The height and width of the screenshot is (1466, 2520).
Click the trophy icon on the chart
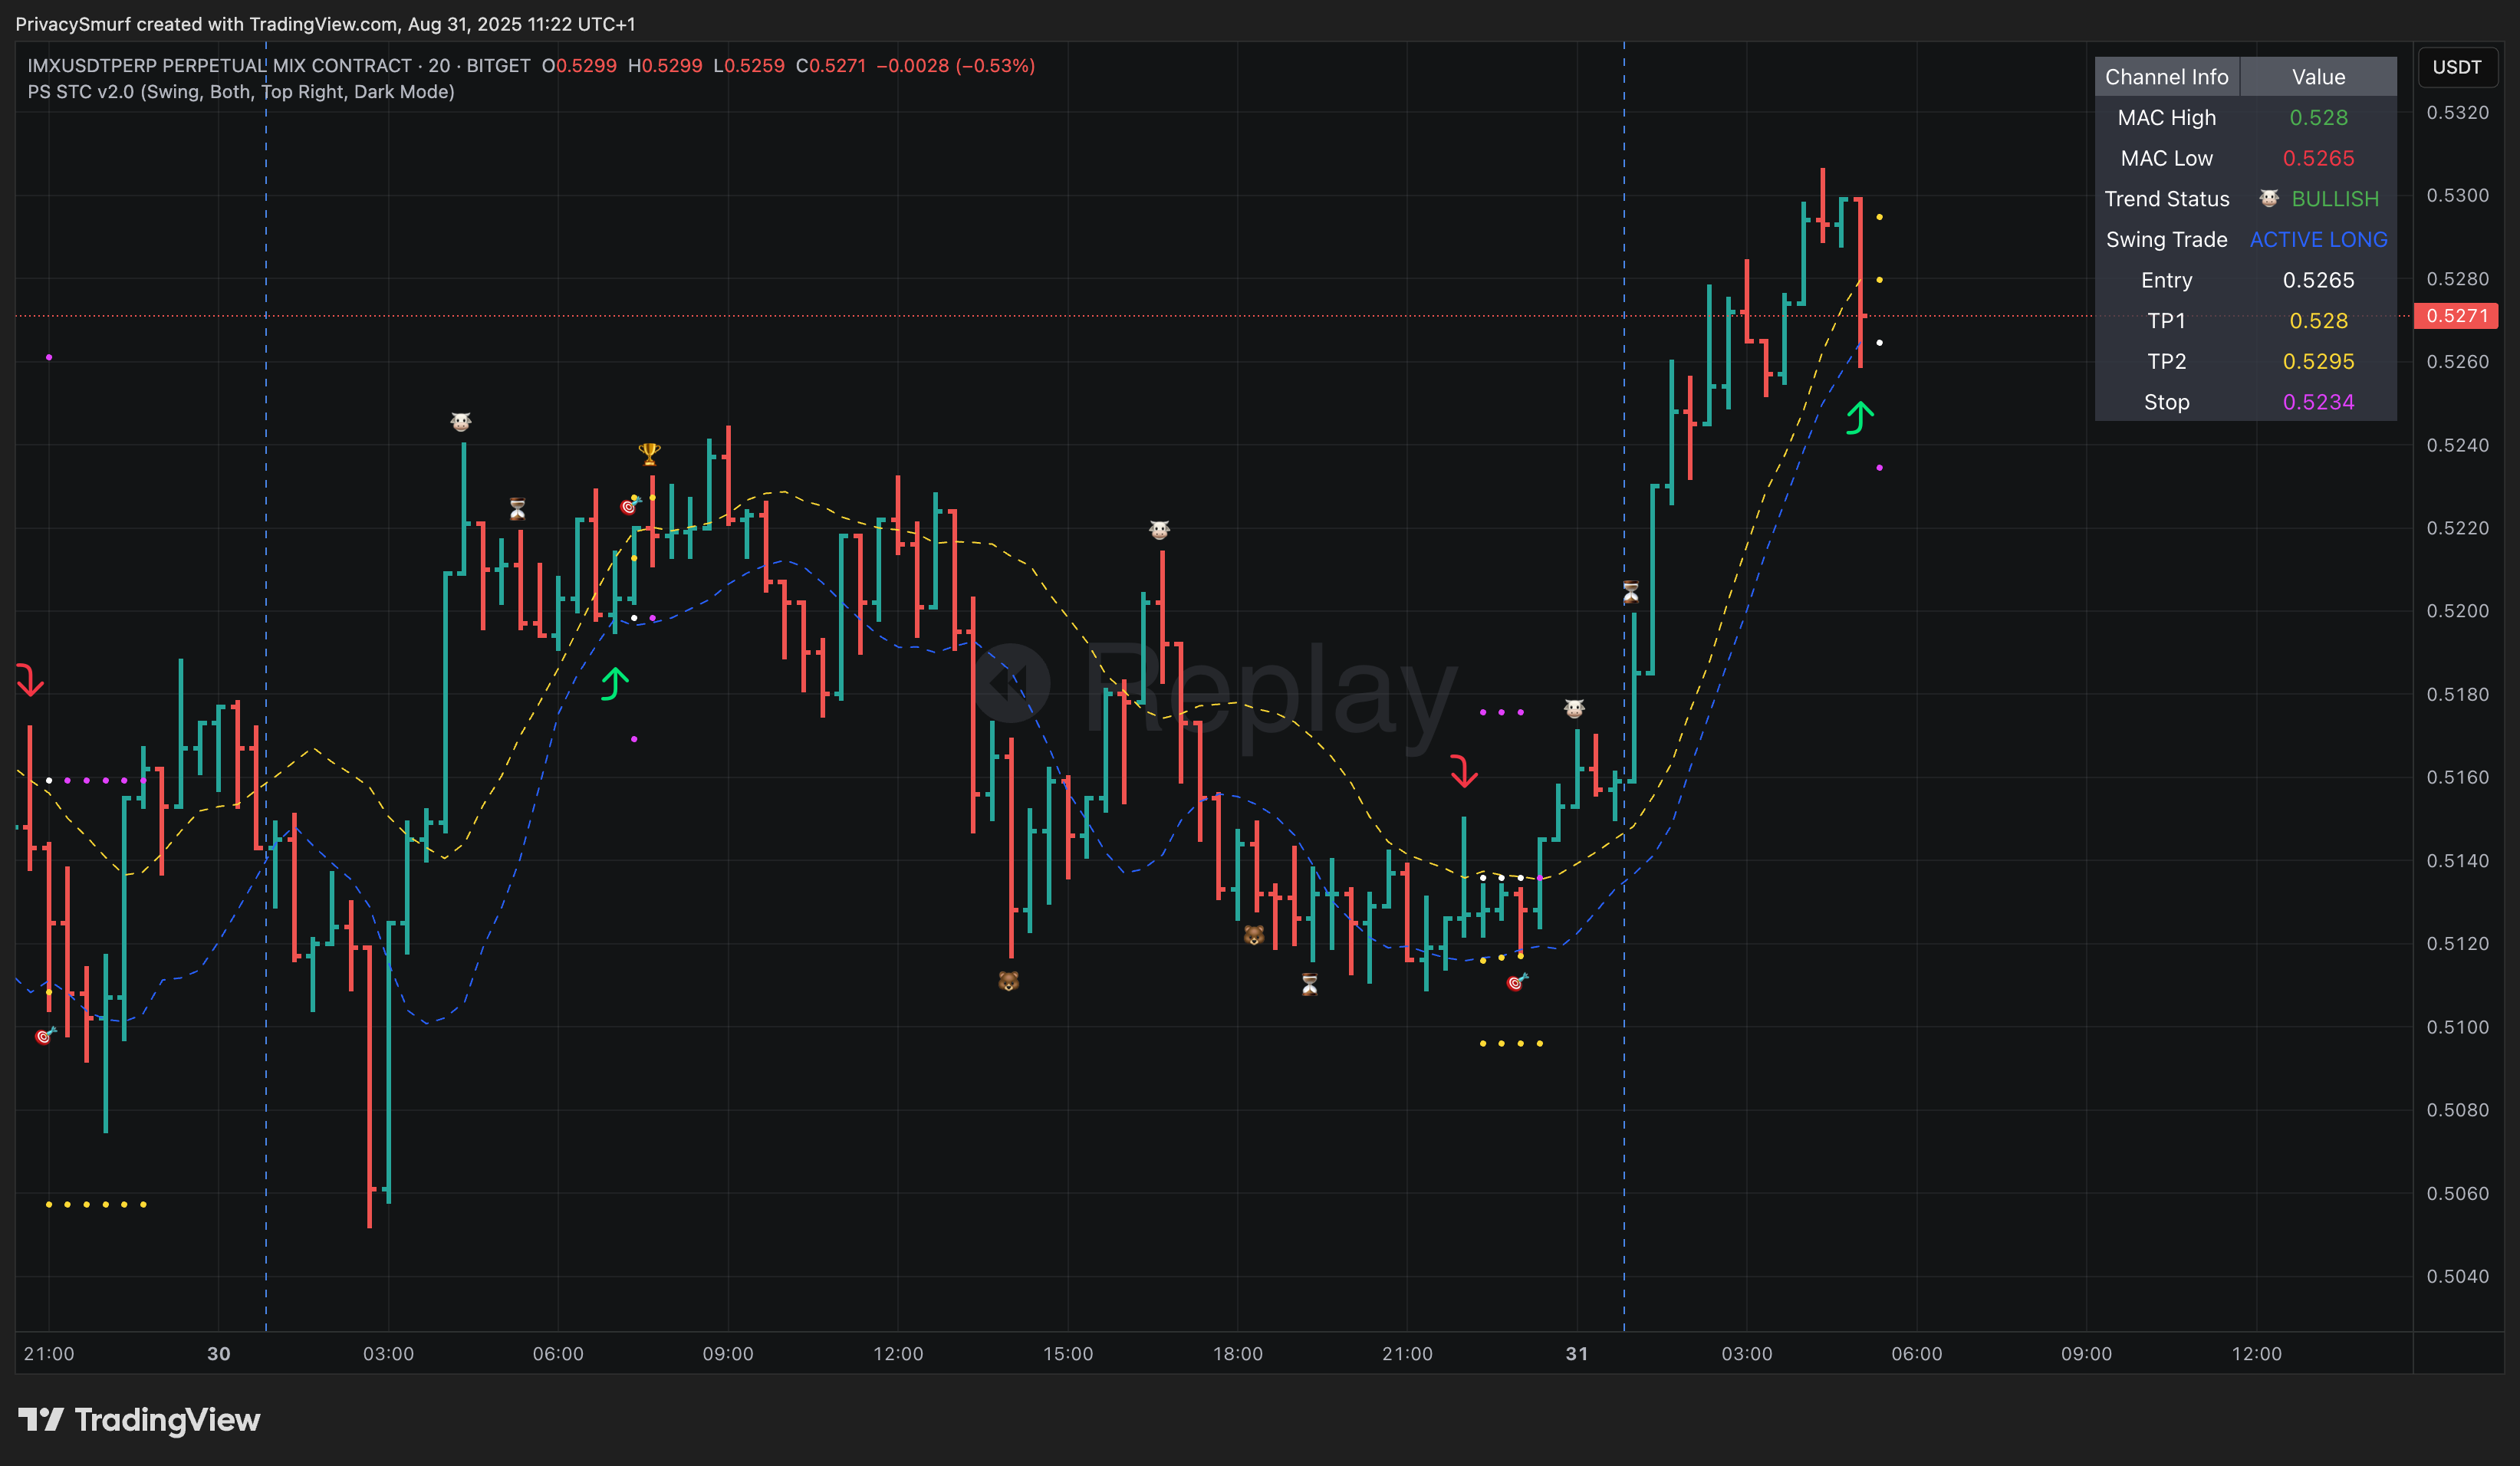click(649, 454)
